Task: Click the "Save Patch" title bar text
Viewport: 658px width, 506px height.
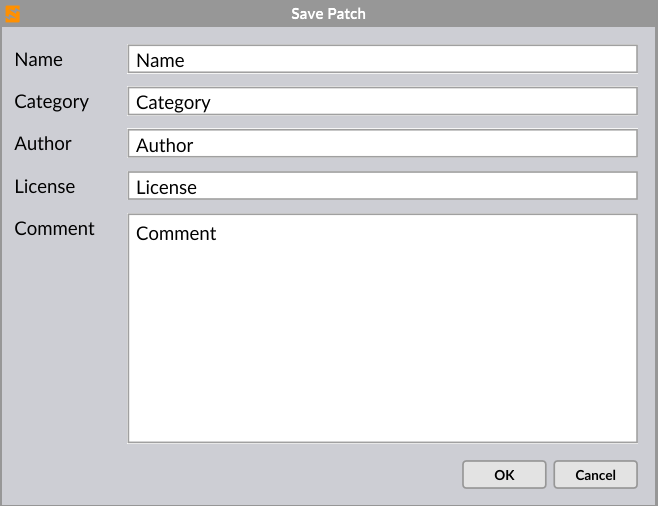Action: (328, 14)
